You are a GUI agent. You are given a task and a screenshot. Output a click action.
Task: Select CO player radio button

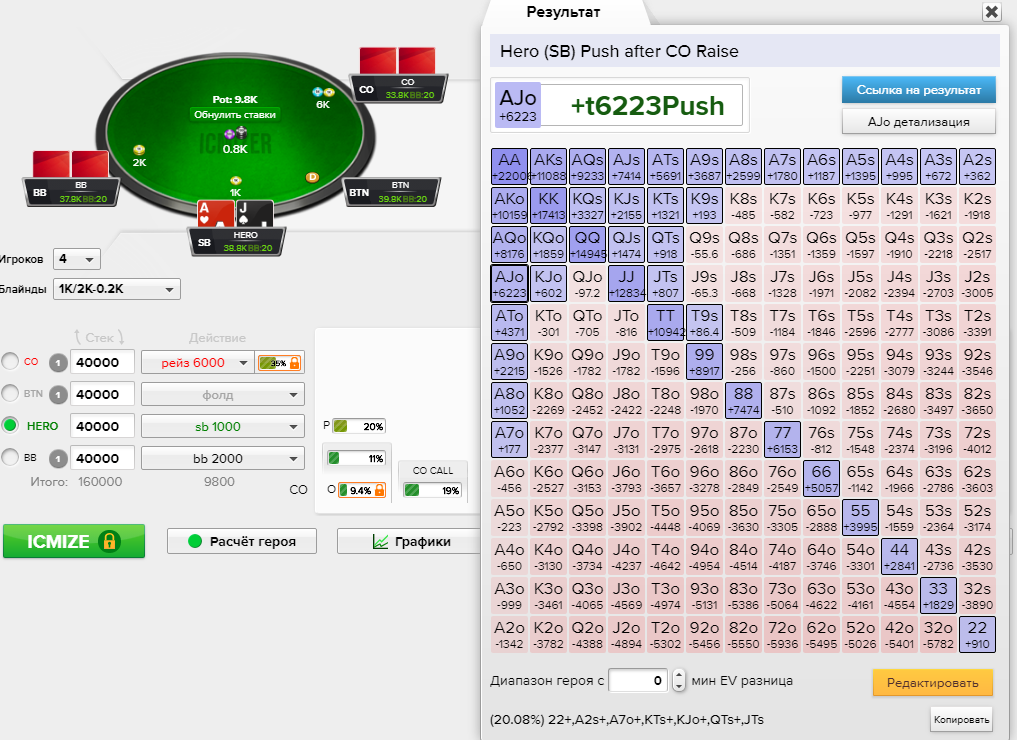[x=10, y=361]
